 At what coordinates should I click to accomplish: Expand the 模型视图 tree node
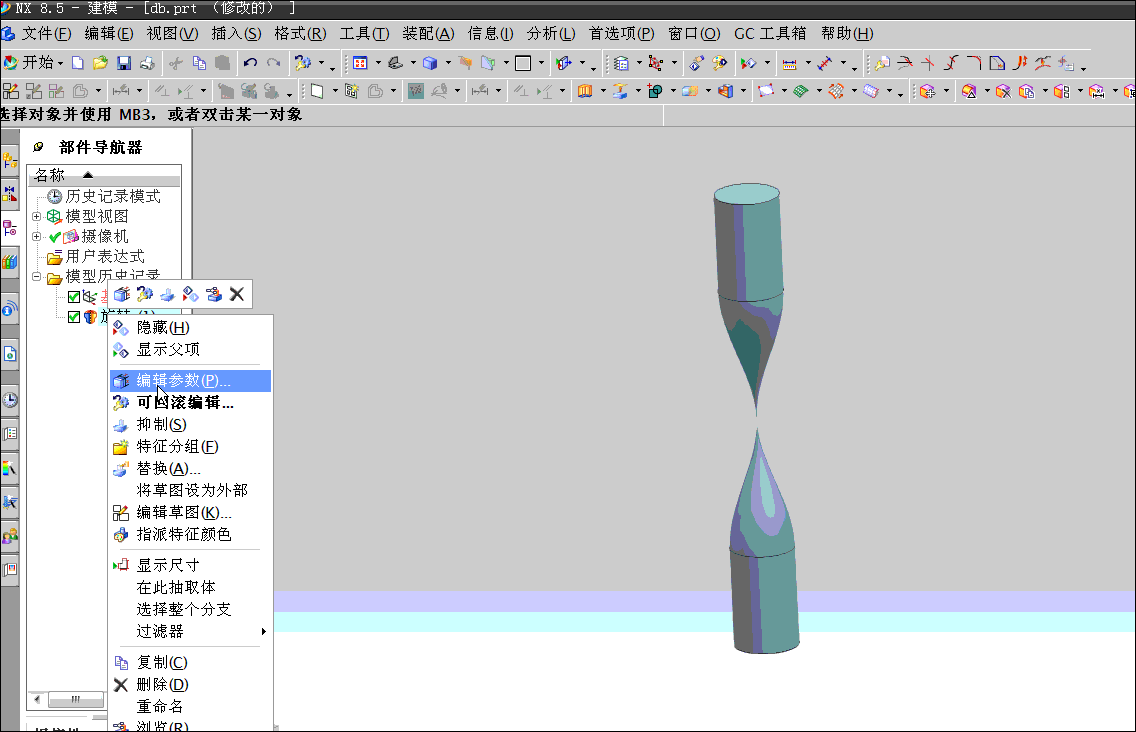36,216
